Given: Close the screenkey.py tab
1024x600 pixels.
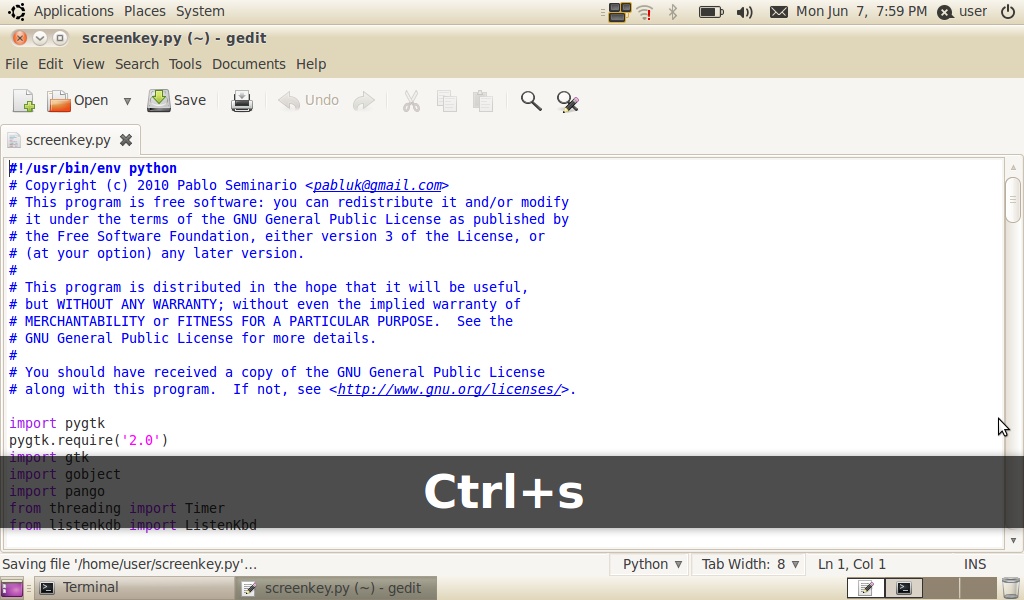Looking at the screenshot, I should point(126,140).
